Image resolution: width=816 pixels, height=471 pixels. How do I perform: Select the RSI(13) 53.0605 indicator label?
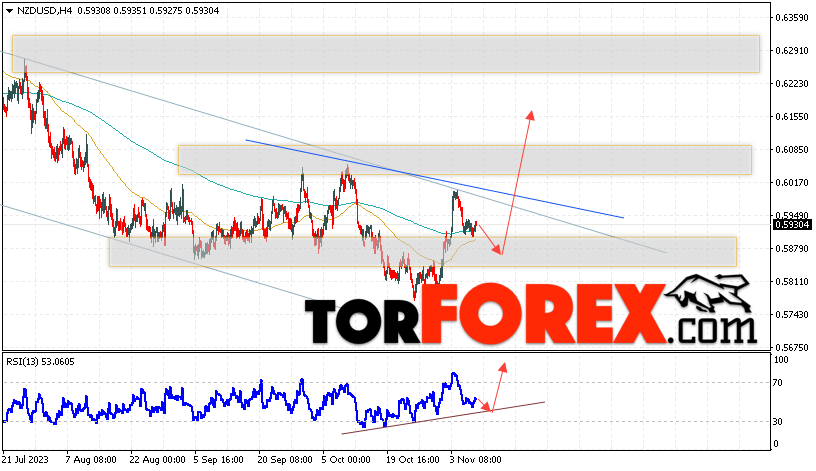41,362
